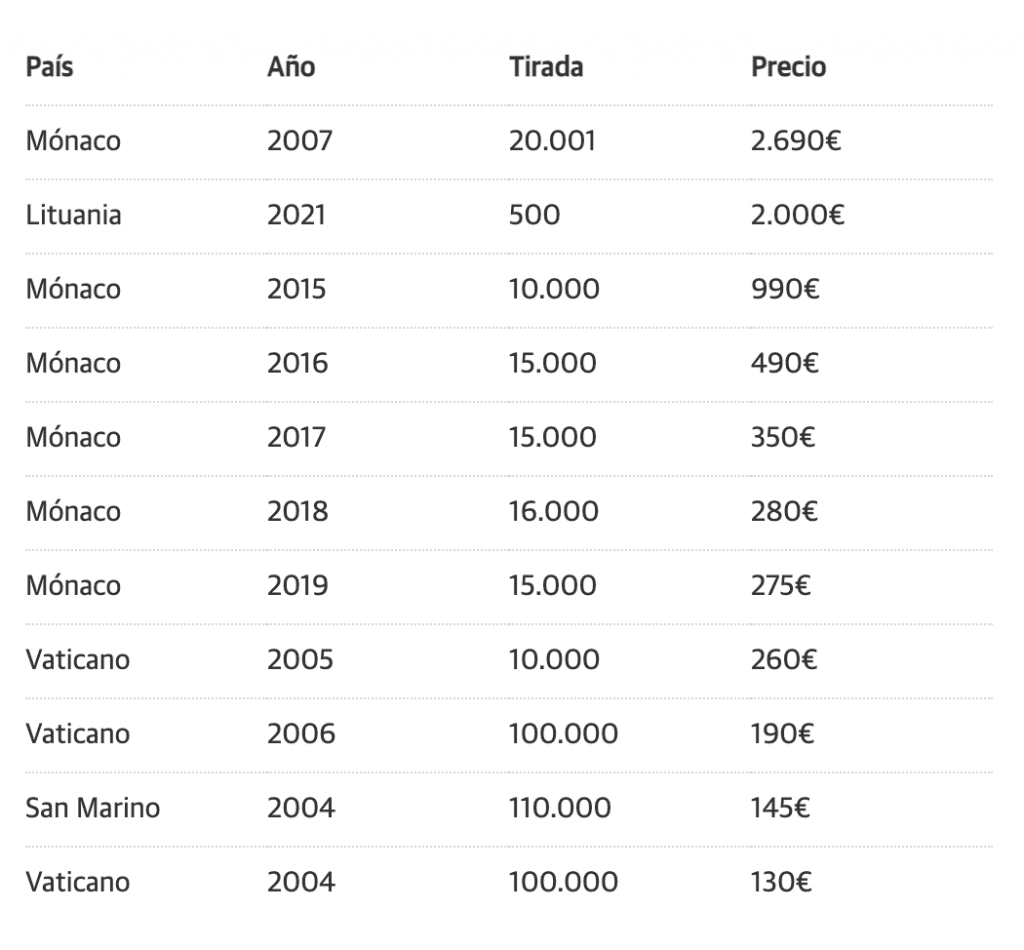Click the 110.000 tirada value
Image resolution: width=1024 pixels, height=950 pixels.
pos(560,808)
